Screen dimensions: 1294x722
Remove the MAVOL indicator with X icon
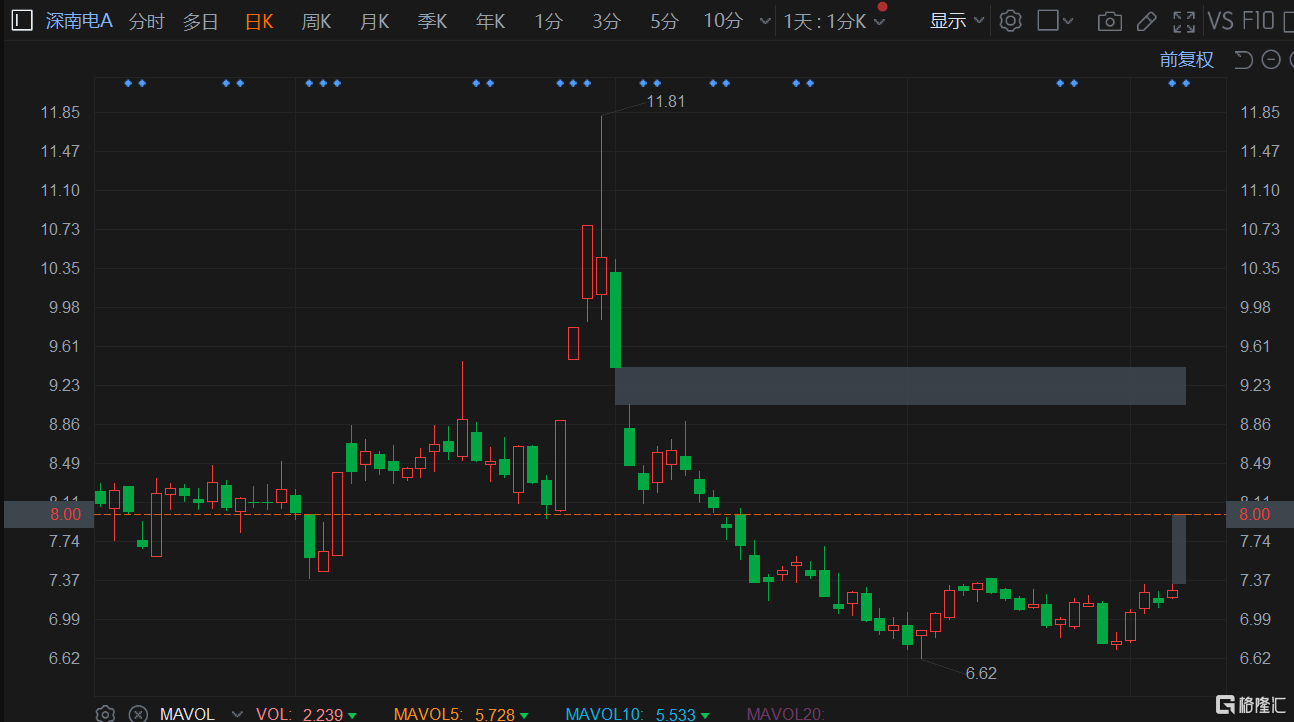point(138,713)
